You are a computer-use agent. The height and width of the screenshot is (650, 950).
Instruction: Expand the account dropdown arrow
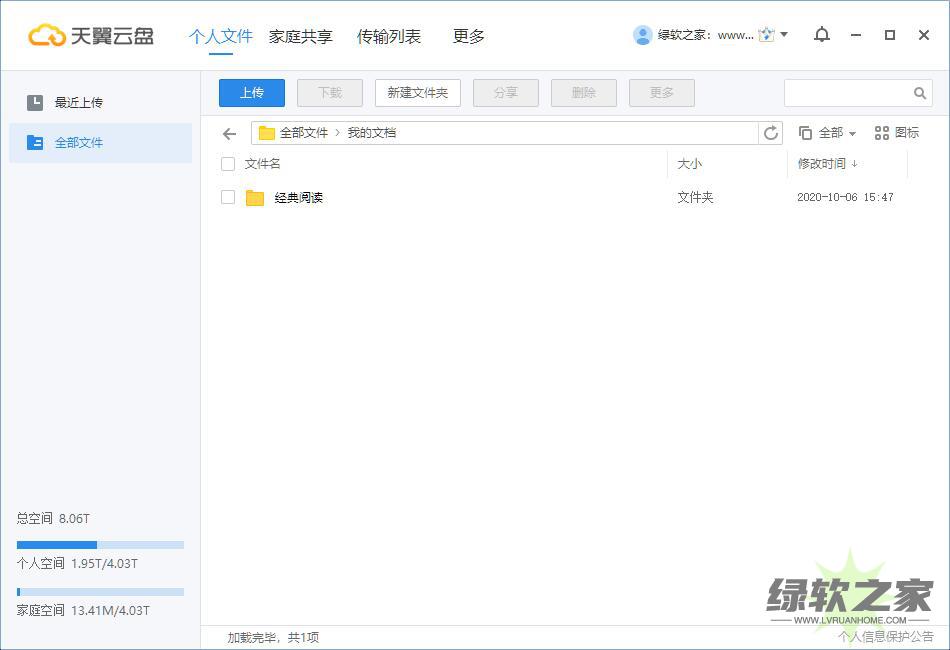tap(784, 35)
